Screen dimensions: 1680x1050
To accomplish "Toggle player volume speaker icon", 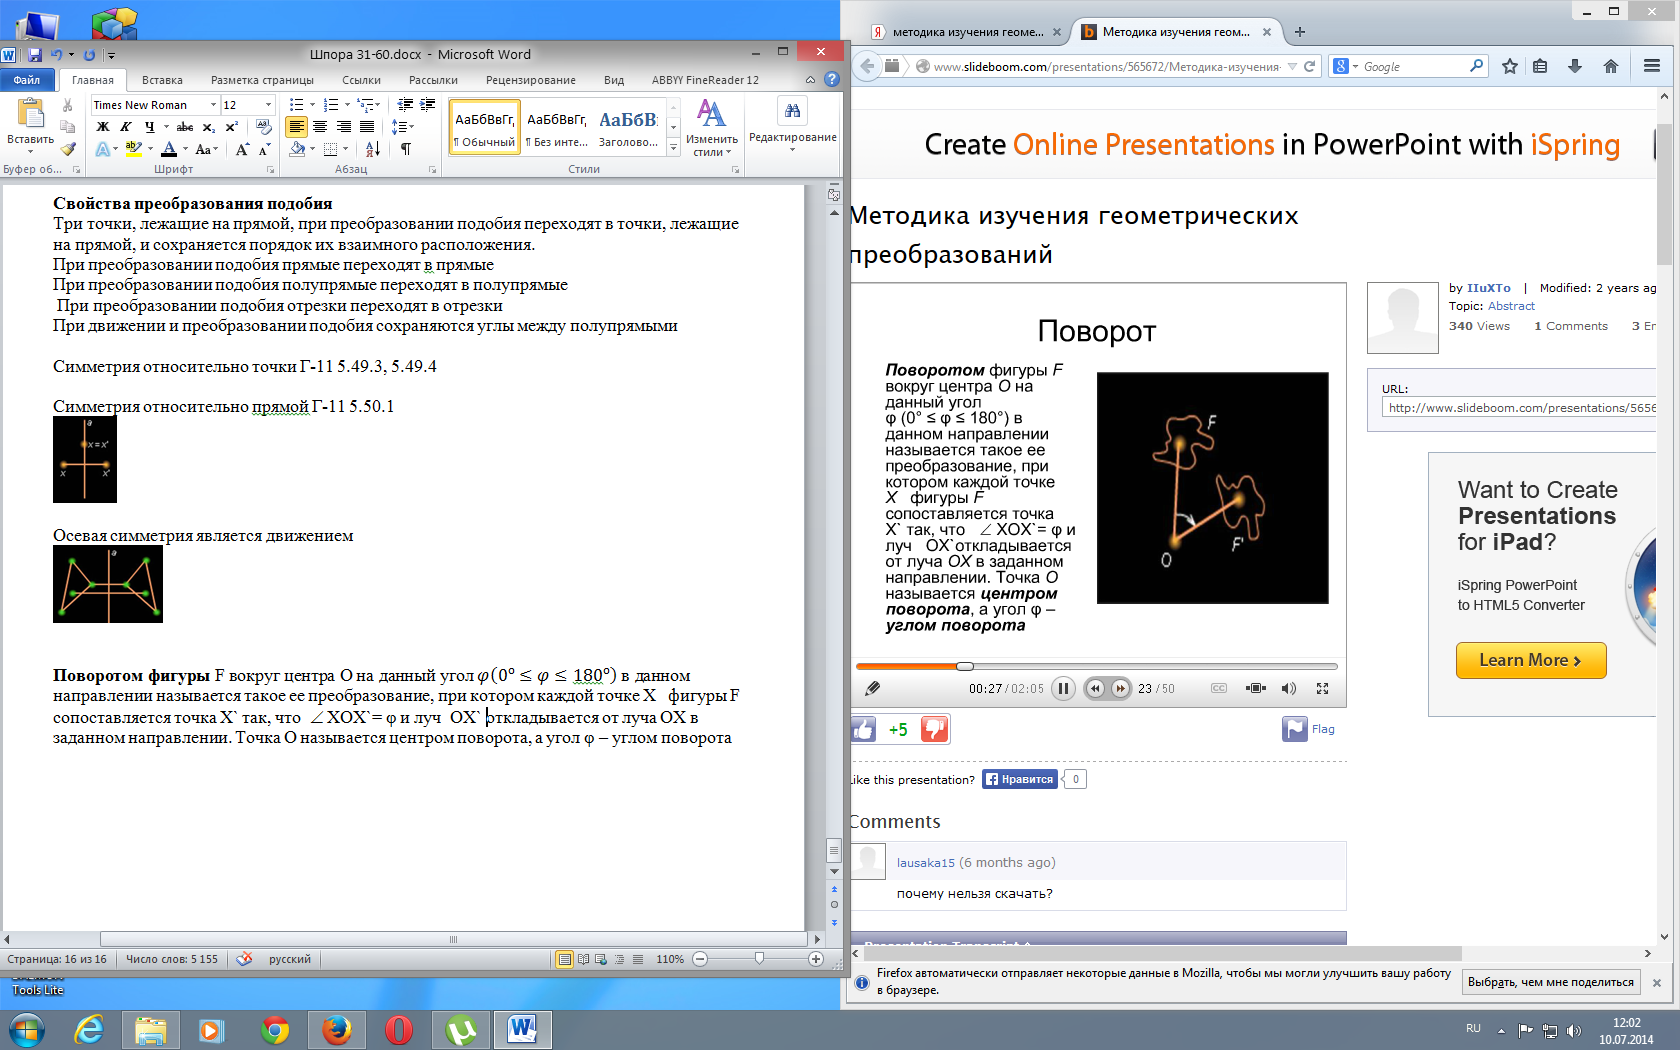I will [x=1289, y=688].
